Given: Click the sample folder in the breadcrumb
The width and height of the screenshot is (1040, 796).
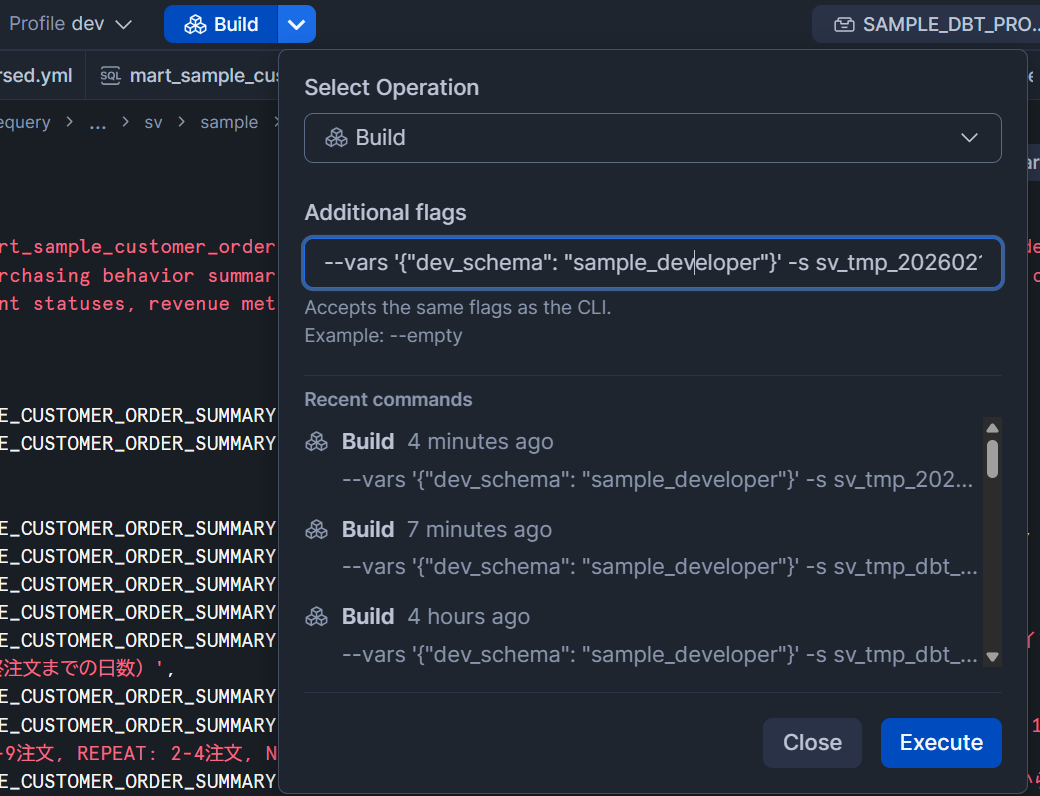Looking at the screenshot, I should (x=229, y=122).
